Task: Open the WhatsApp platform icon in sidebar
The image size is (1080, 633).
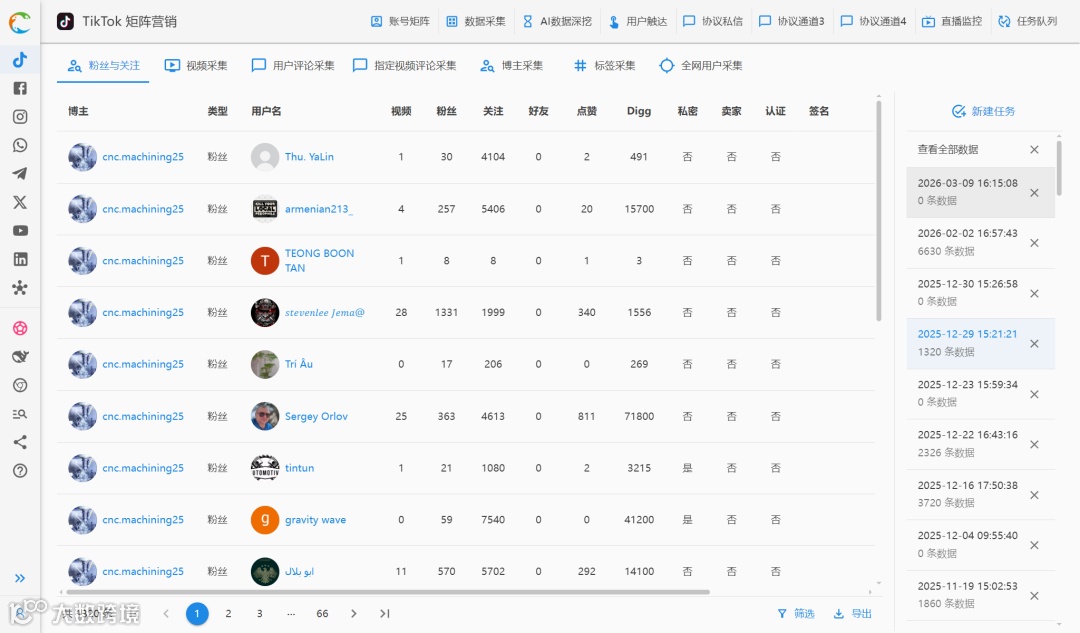Action: 20,145
